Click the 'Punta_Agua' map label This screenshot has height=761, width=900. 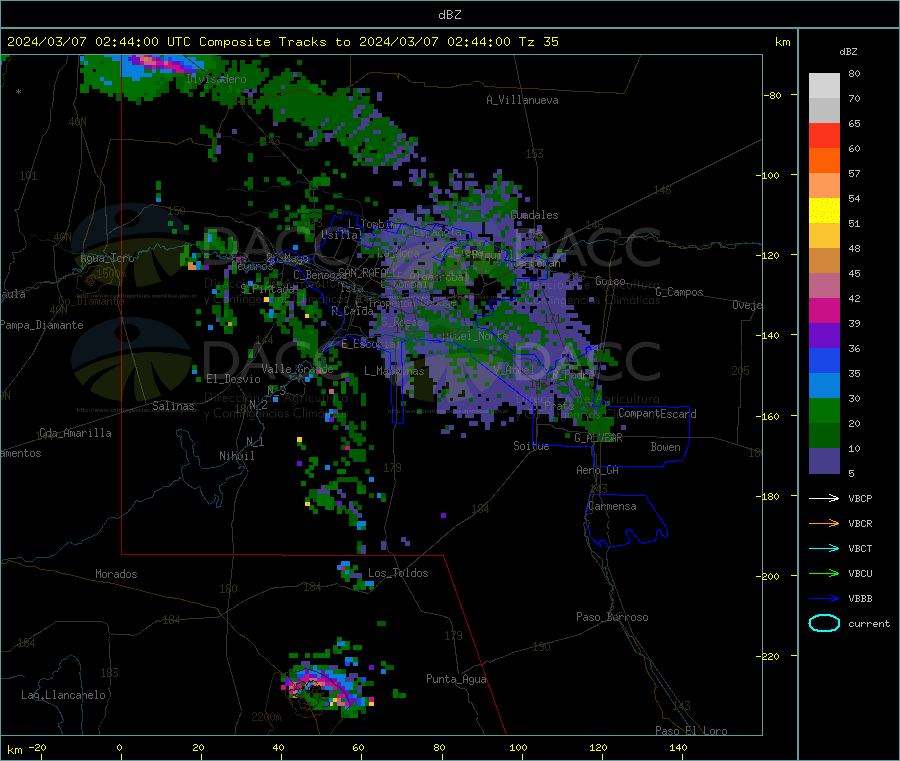(456, 679)
